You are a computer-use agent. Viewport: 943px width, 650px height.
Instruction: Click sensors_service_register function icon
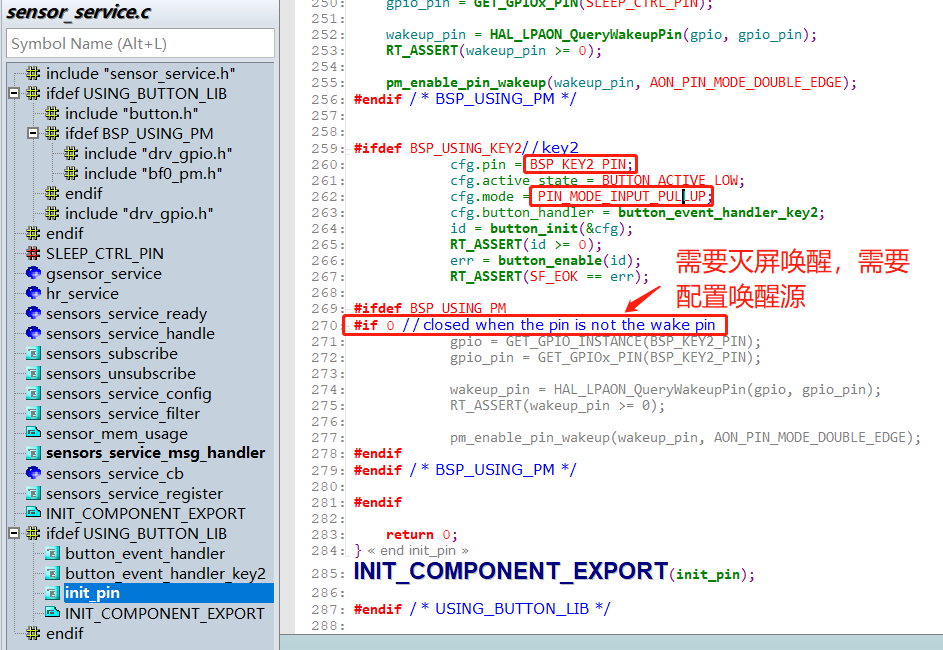pyautogui.click(x=34, y=494)
